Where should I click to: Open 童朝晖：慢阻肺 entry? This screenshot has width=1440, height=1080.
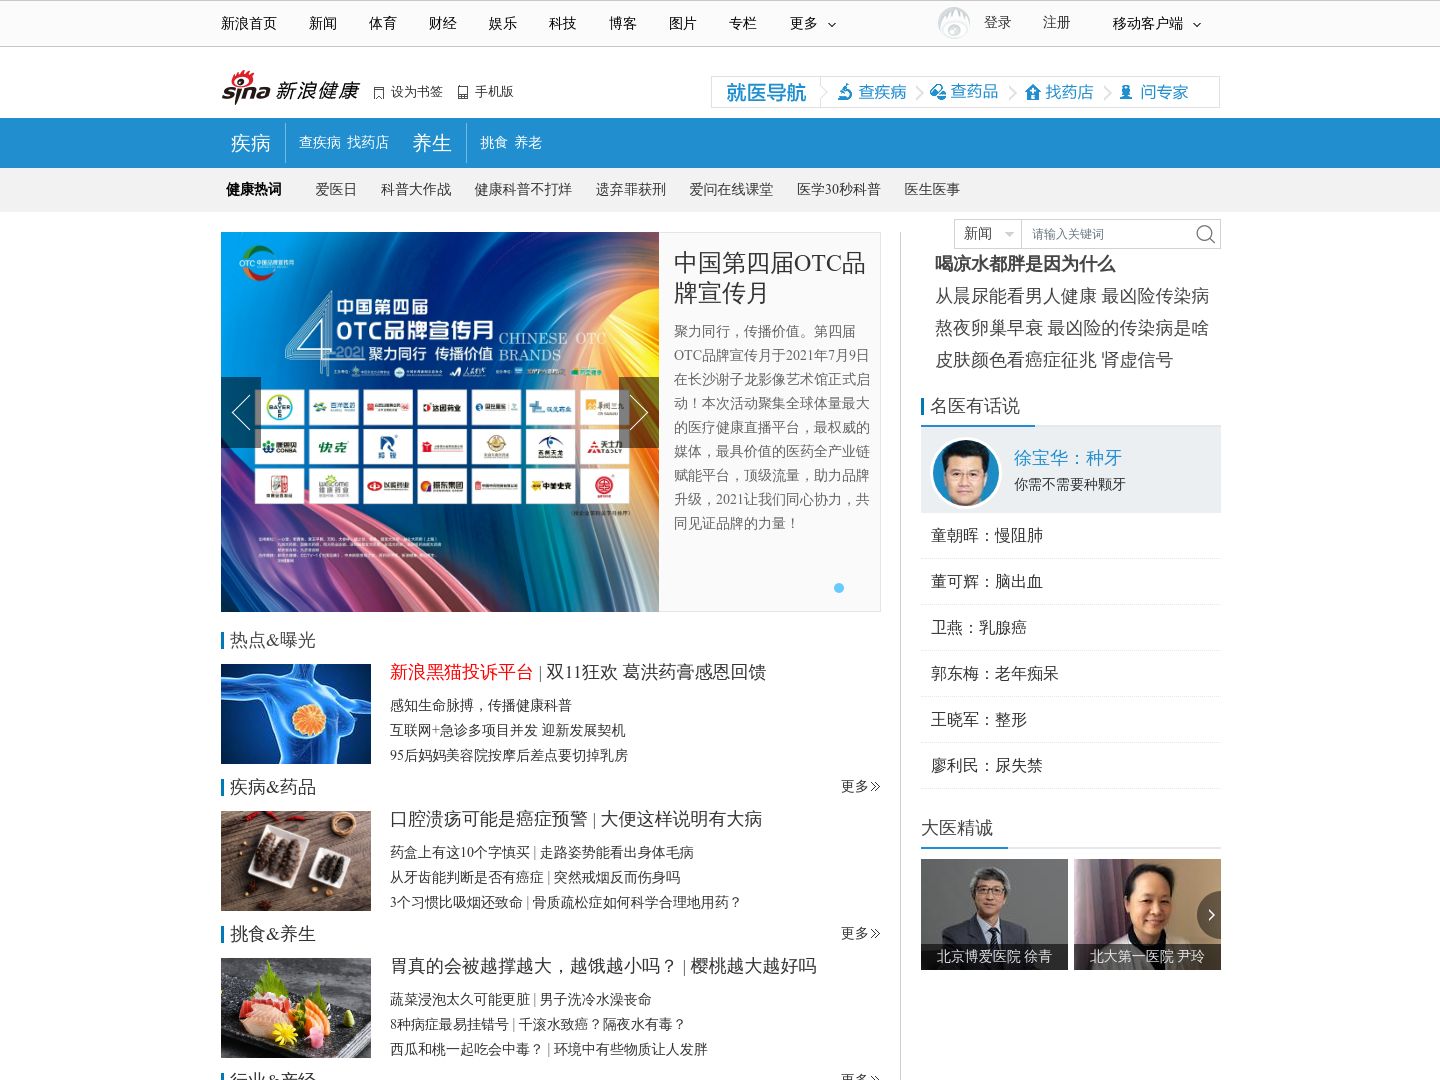click(987, 535)
